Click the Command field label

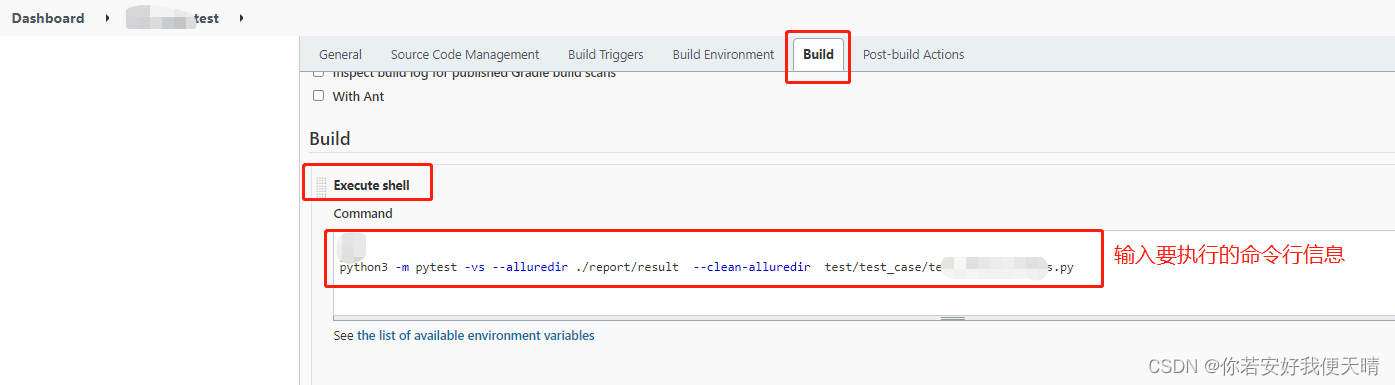[363, 213]
